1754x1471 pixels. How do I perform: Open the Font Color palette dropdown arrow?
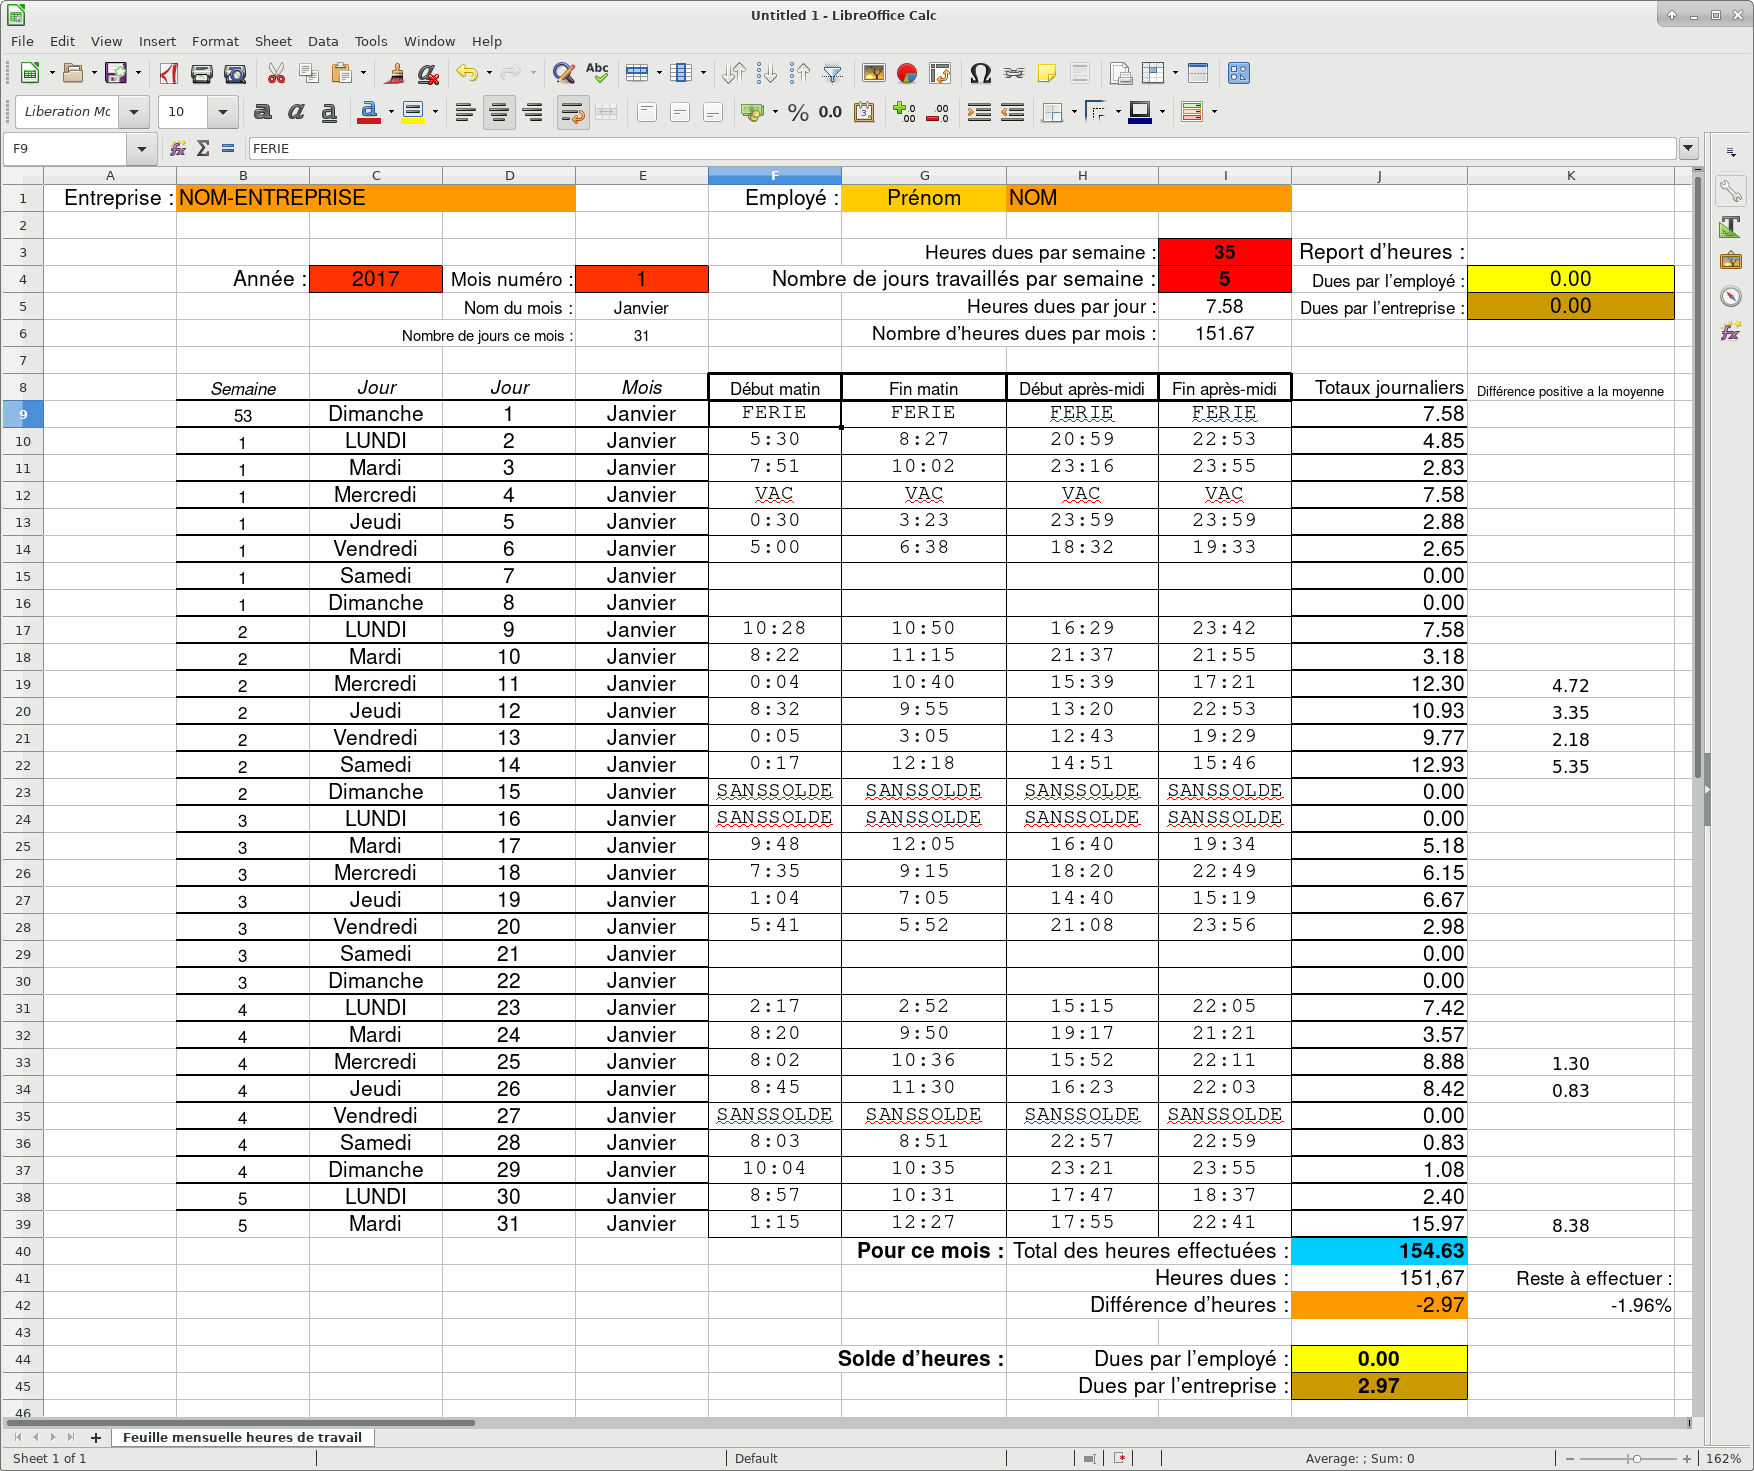pyautogui.click(x=391, y=112)
